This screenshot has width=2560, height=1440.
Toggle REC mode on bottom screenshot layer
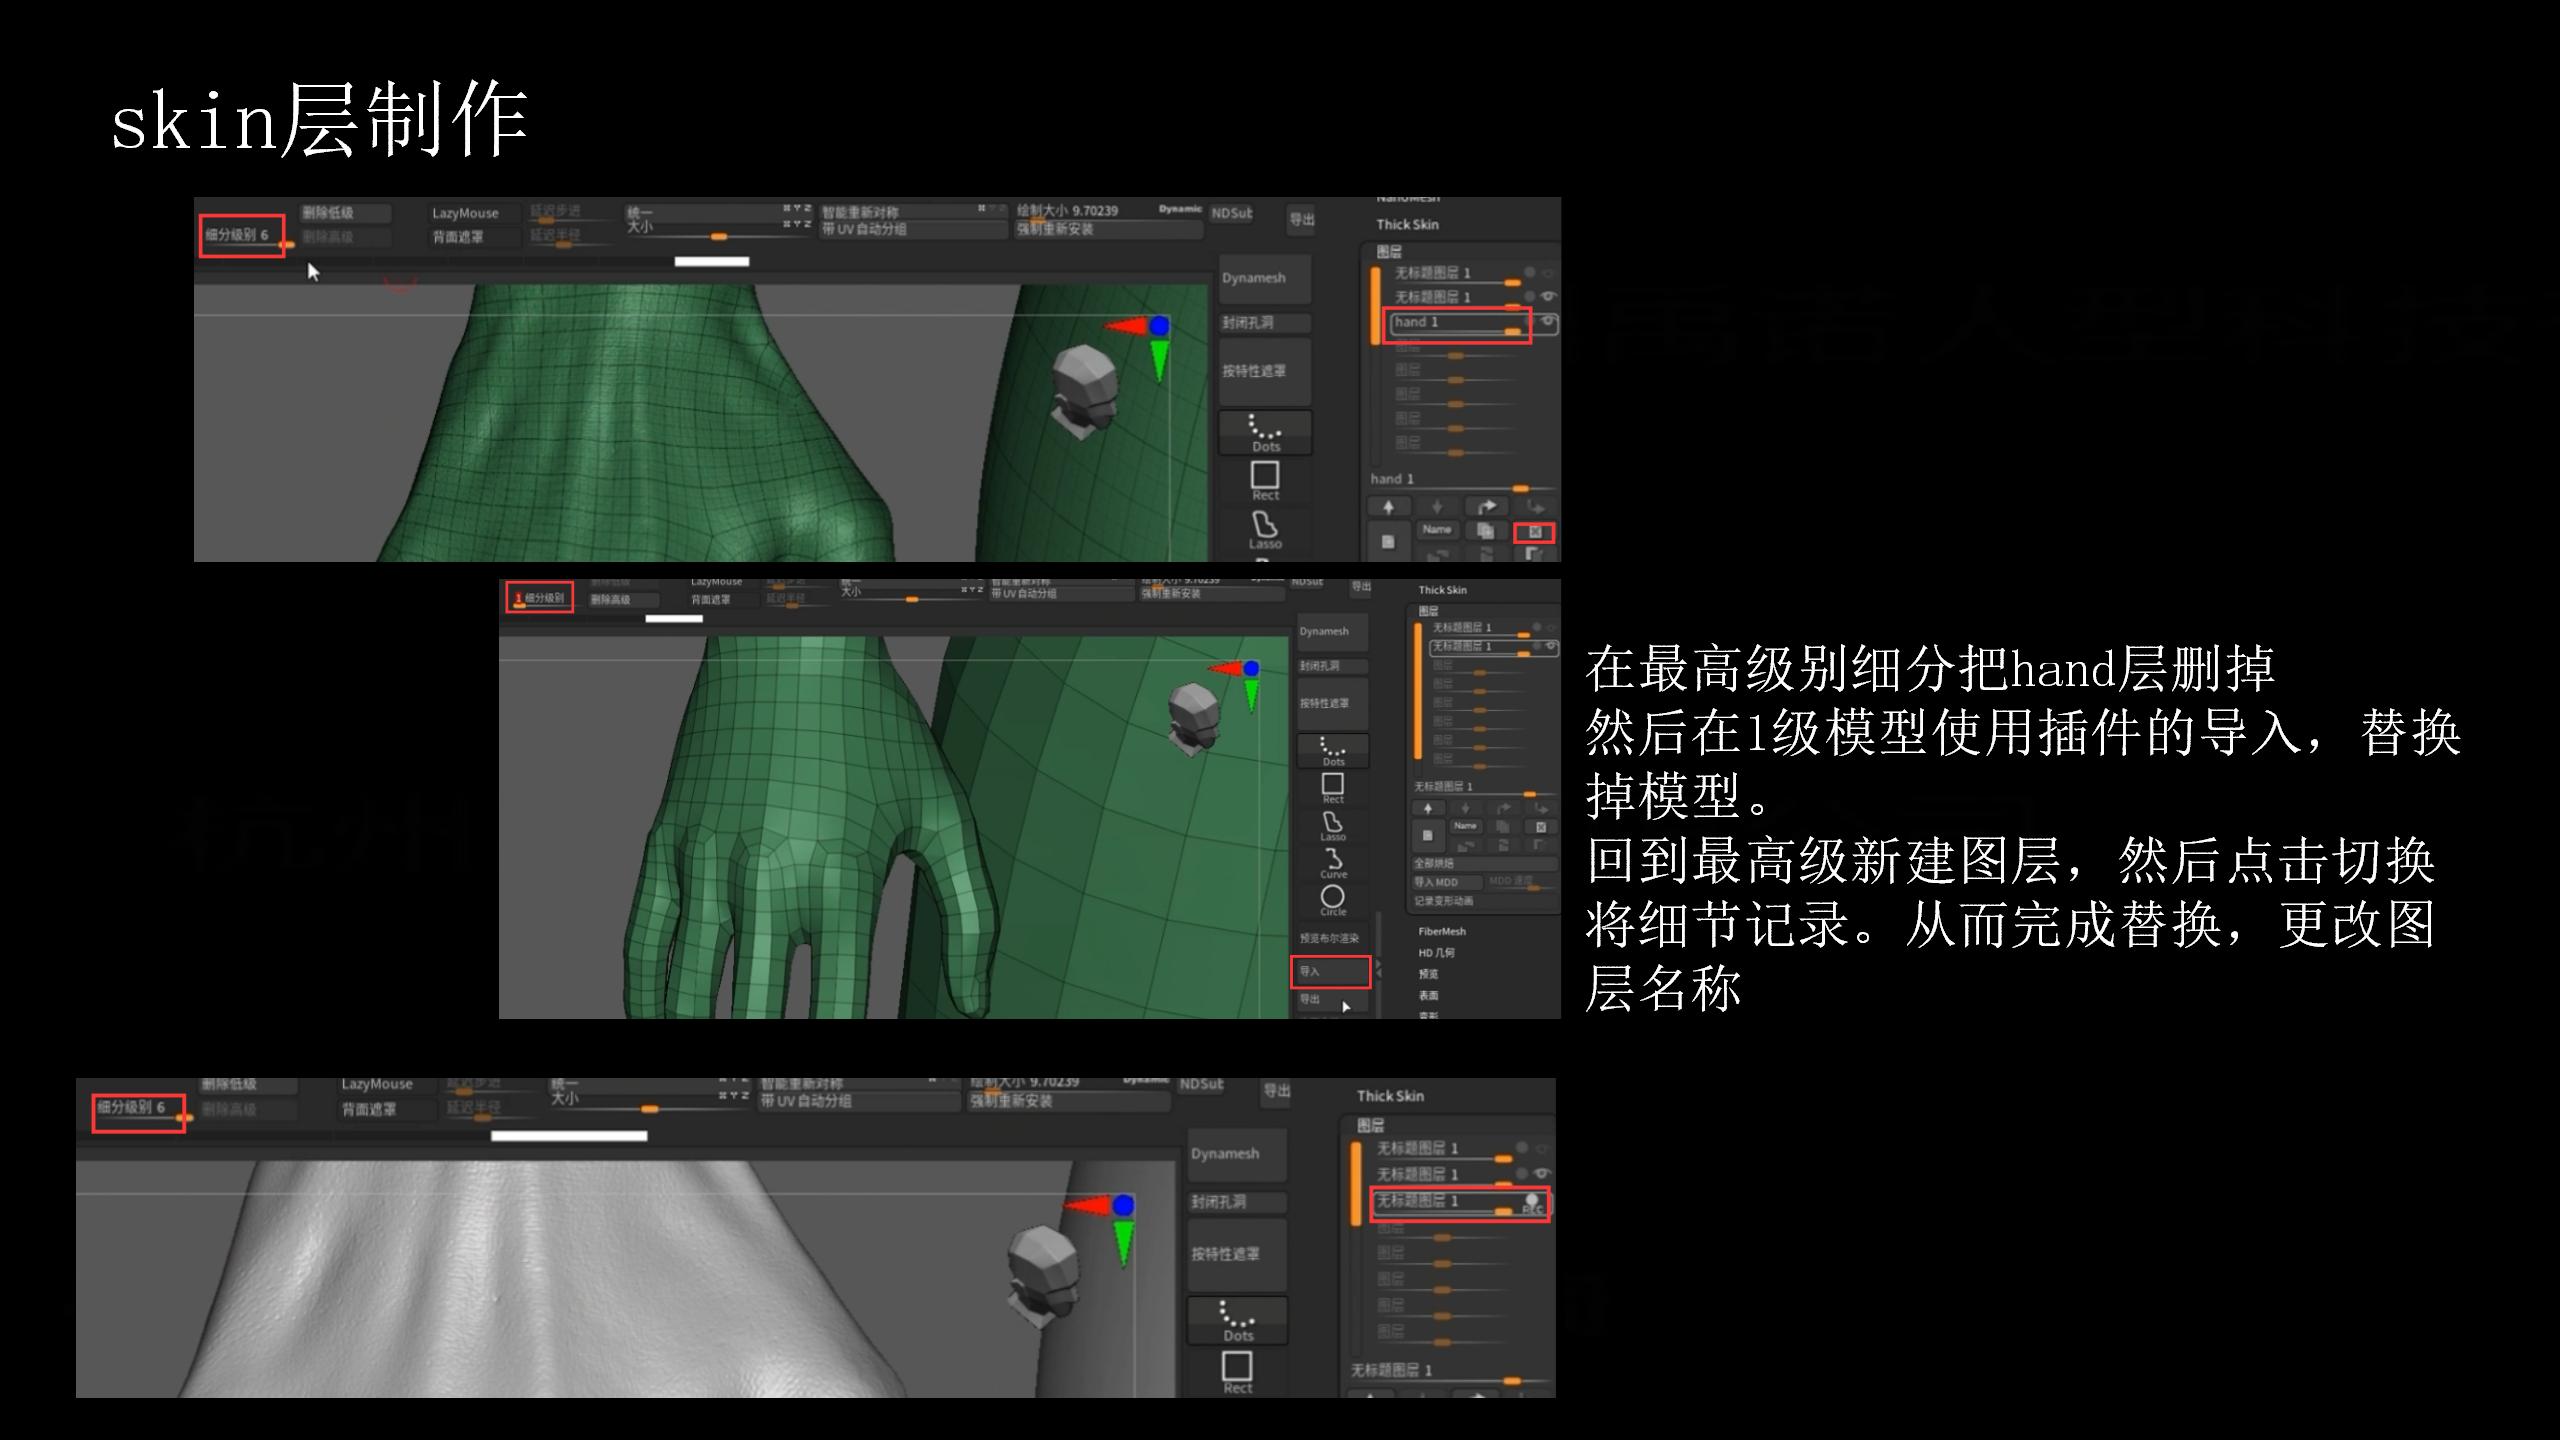(1533, 1203)
